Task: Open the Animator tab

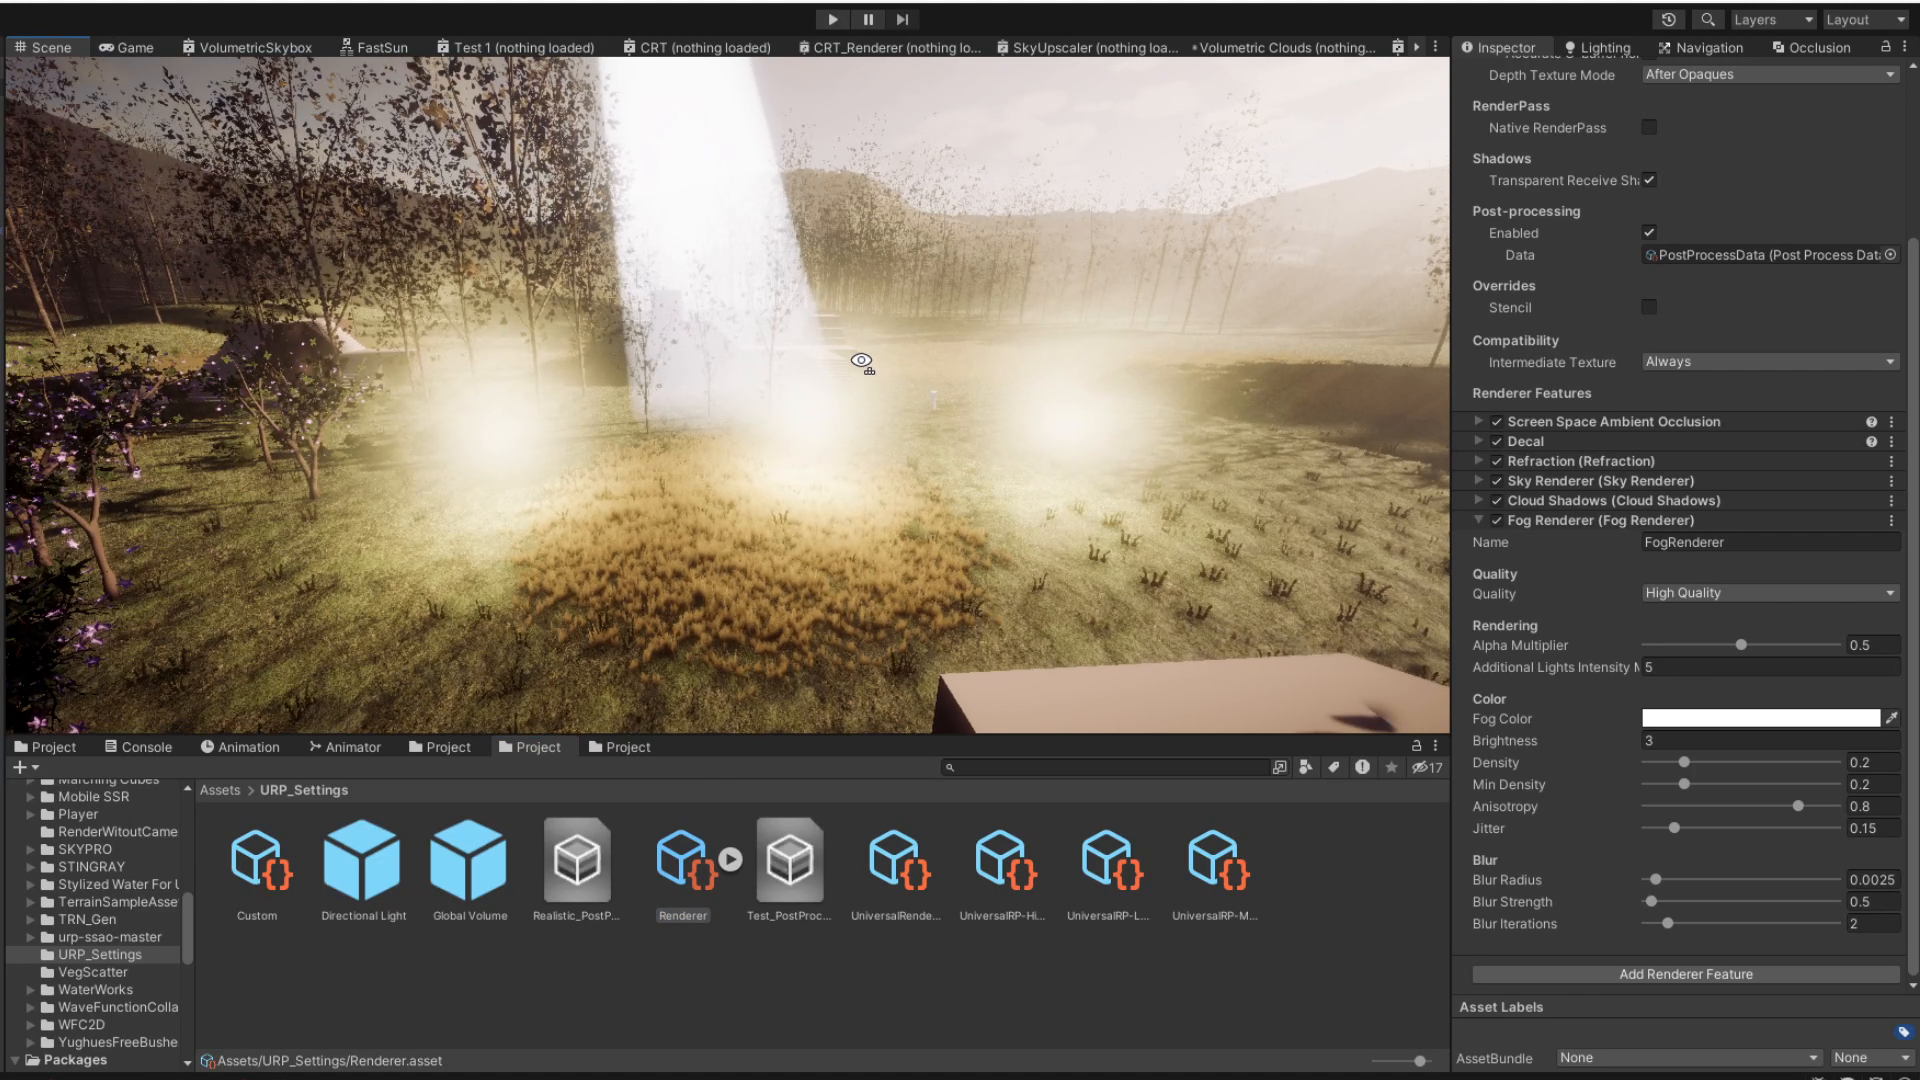Action: (345, 747)
